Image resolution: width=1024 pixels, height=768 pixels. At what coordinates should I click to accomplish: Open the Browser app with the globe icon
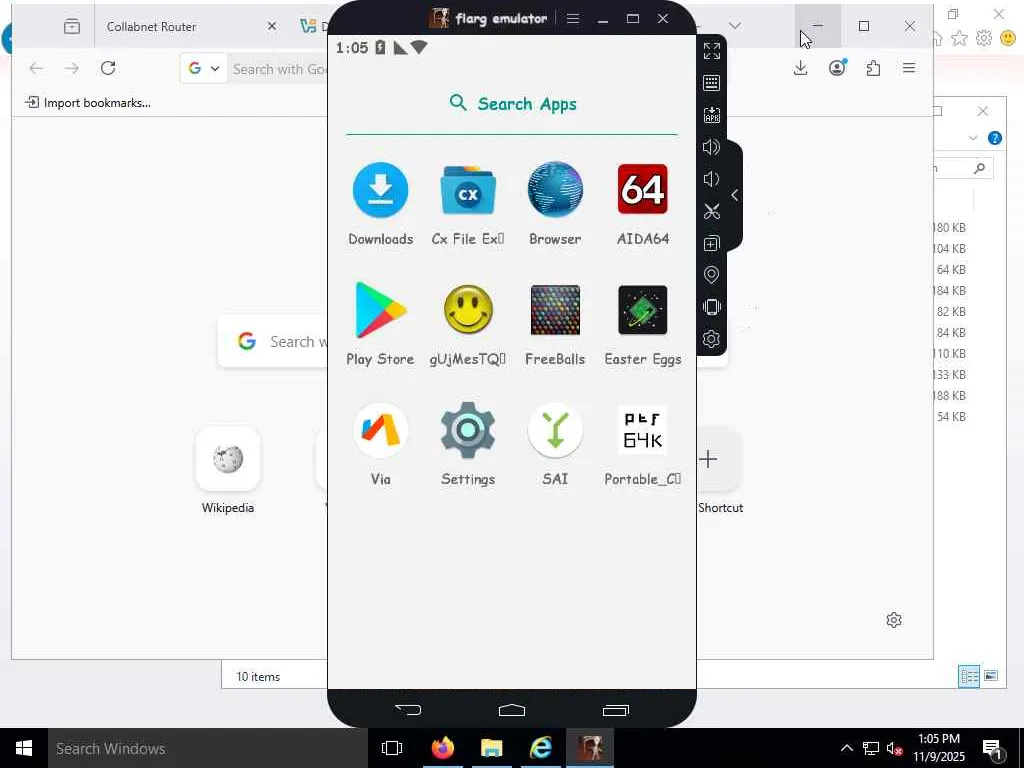coord(555,190)
